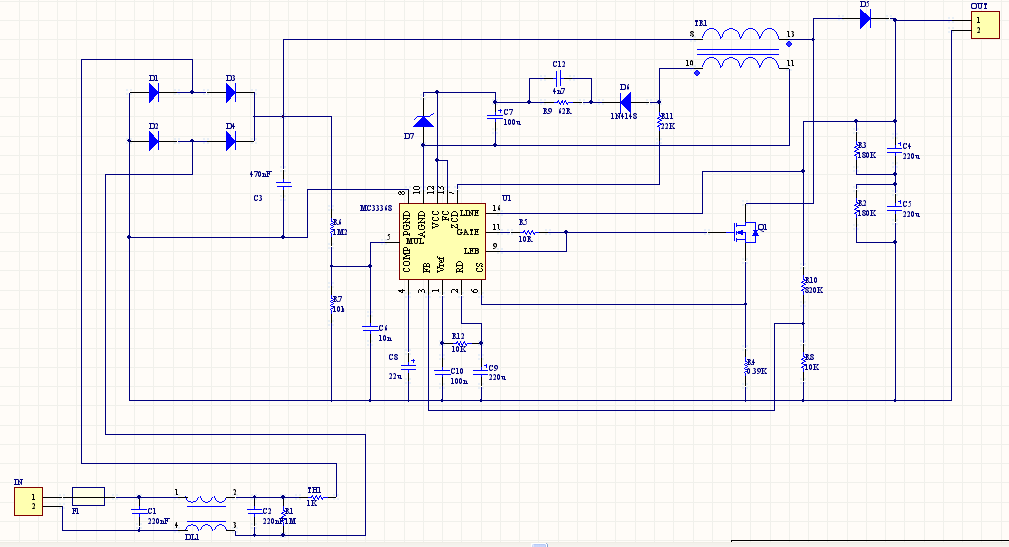Select MOSFET Q1 symbol

click(x=746, y=232)
